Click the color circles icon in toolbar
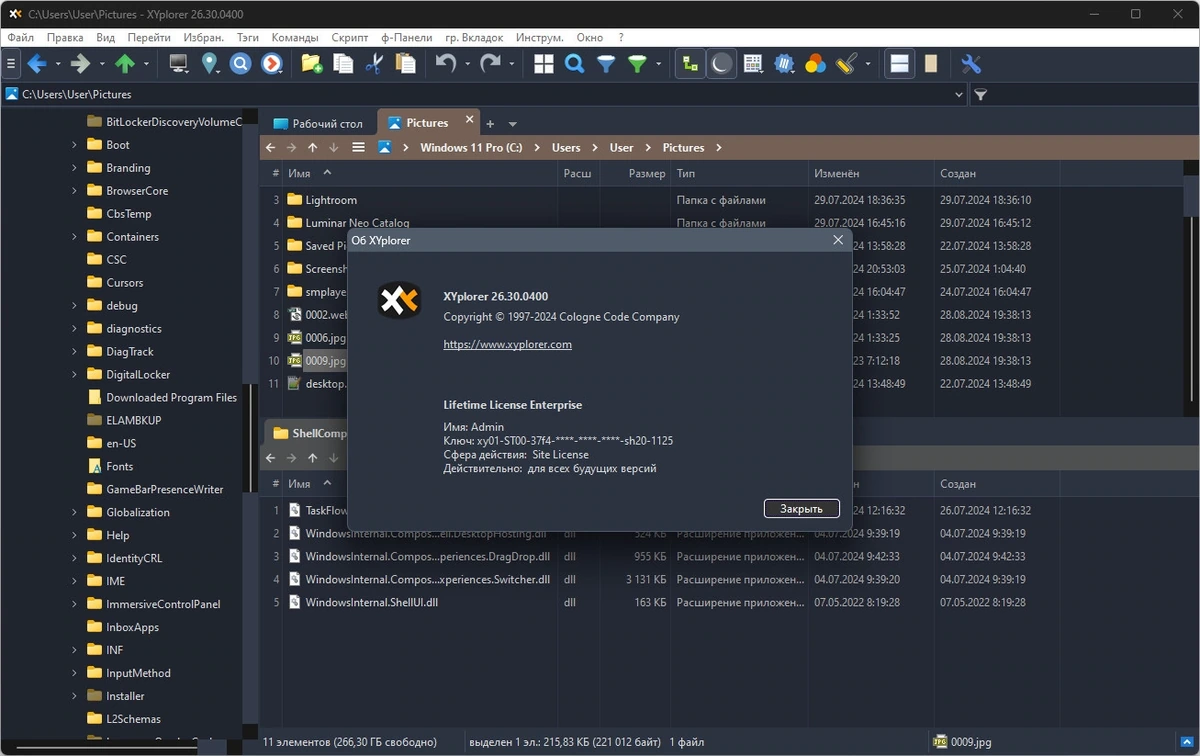Viewport: 1200px width, 756px height. click(x=815, y=64)
